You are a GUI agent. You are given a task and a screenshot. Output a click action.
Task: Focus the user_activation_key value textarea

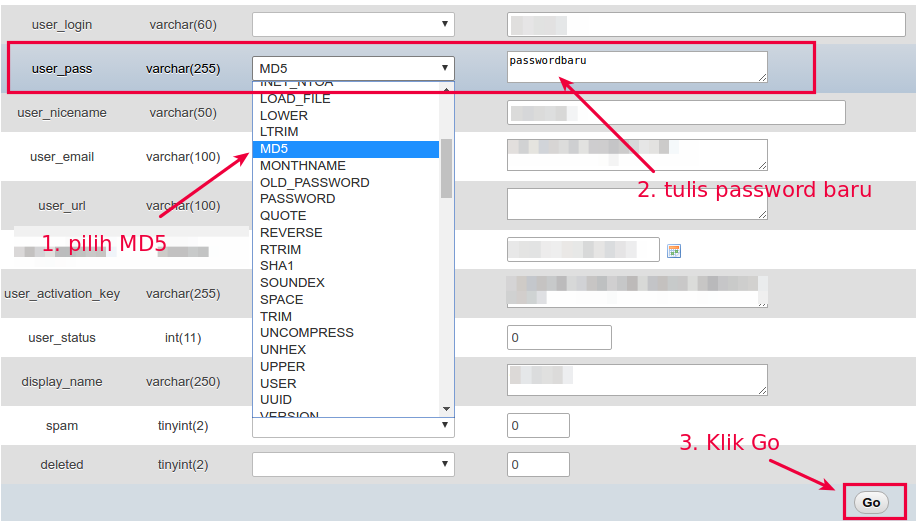tap(637, 292)
